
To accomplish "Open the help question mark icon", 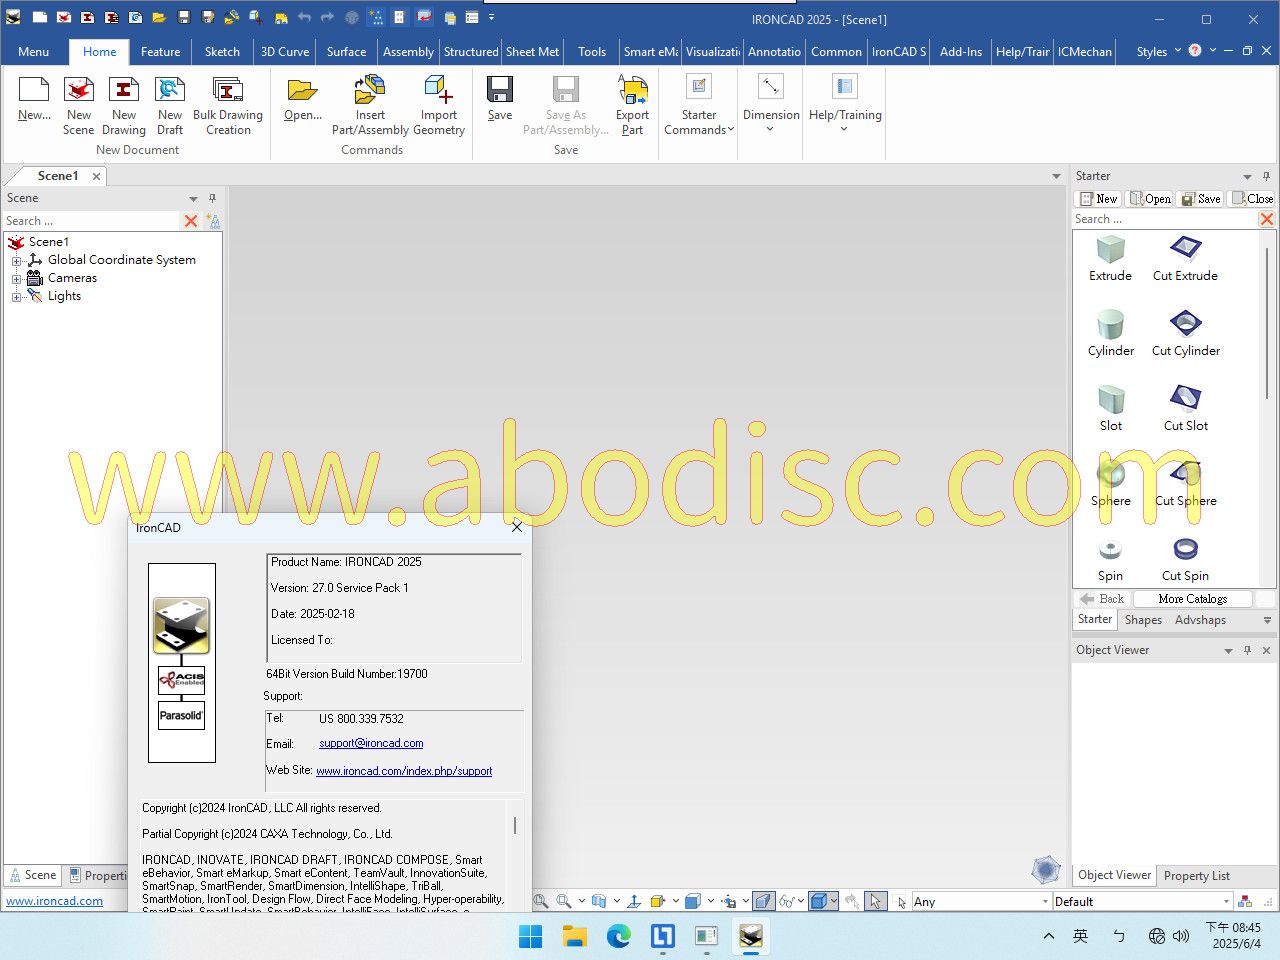I will pos(1194,50).
